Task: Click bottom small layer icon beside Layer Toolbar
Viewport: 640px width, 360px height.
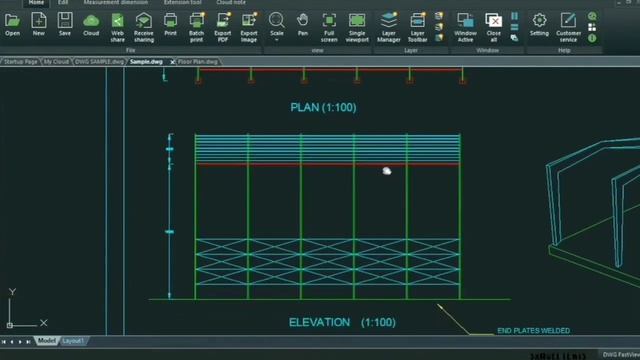Action: 439,38
